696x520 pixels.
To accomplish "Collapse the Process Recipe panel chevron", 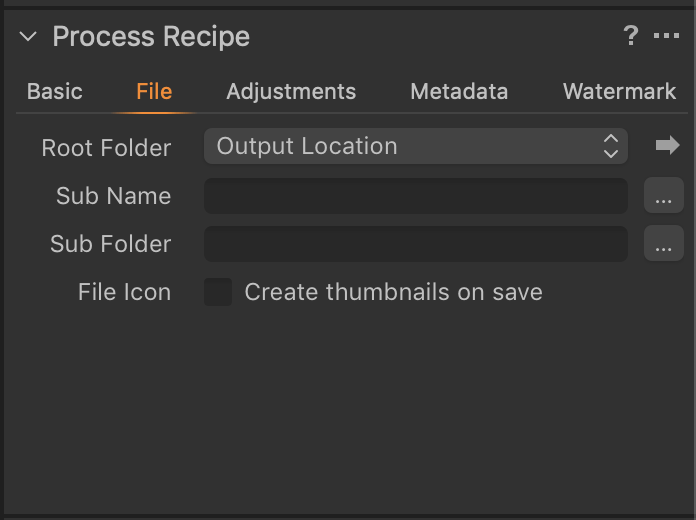I will click(x=28, y=37).
